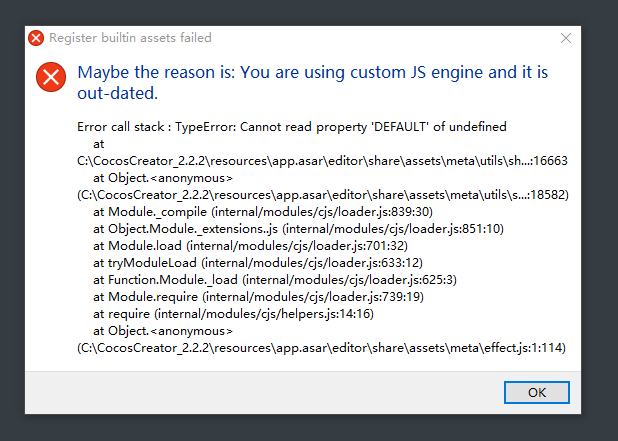Close the error dialog with the X button
The image size is (618, 441).
(566, 38)
